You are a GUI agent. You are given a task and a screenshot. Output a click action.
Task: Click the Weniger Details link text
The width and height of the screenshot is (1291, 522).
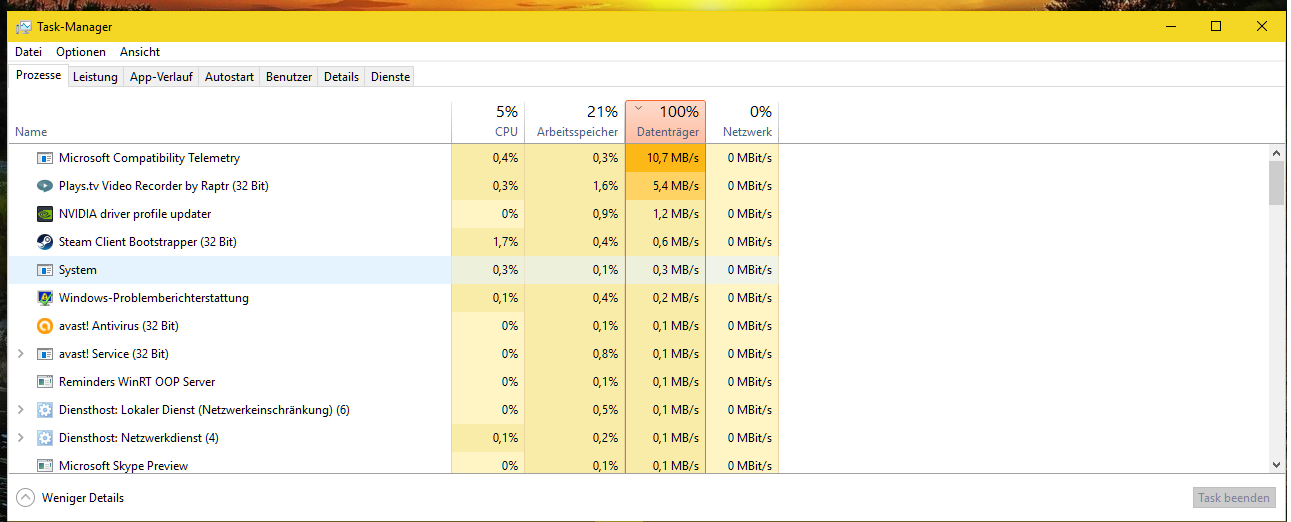tap(83, 498)
